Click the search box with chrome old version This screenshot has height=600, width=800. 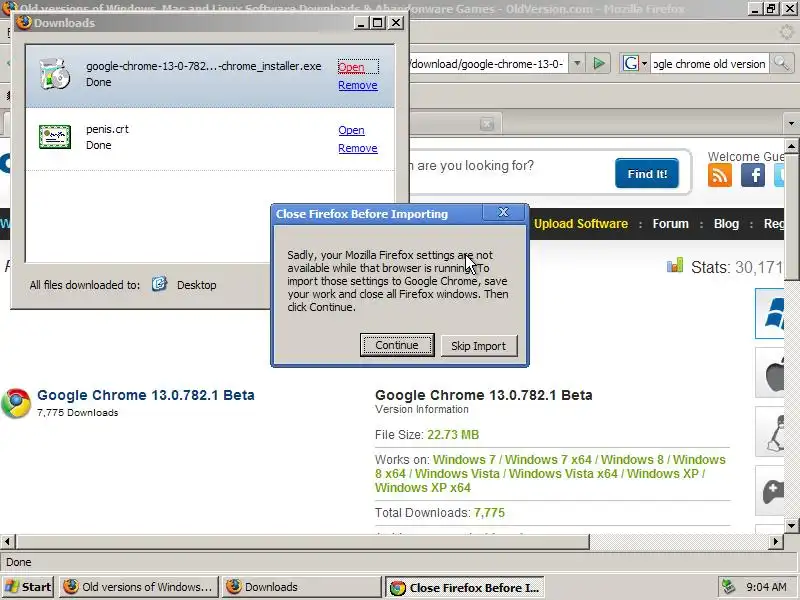click(x=709, y=64)
